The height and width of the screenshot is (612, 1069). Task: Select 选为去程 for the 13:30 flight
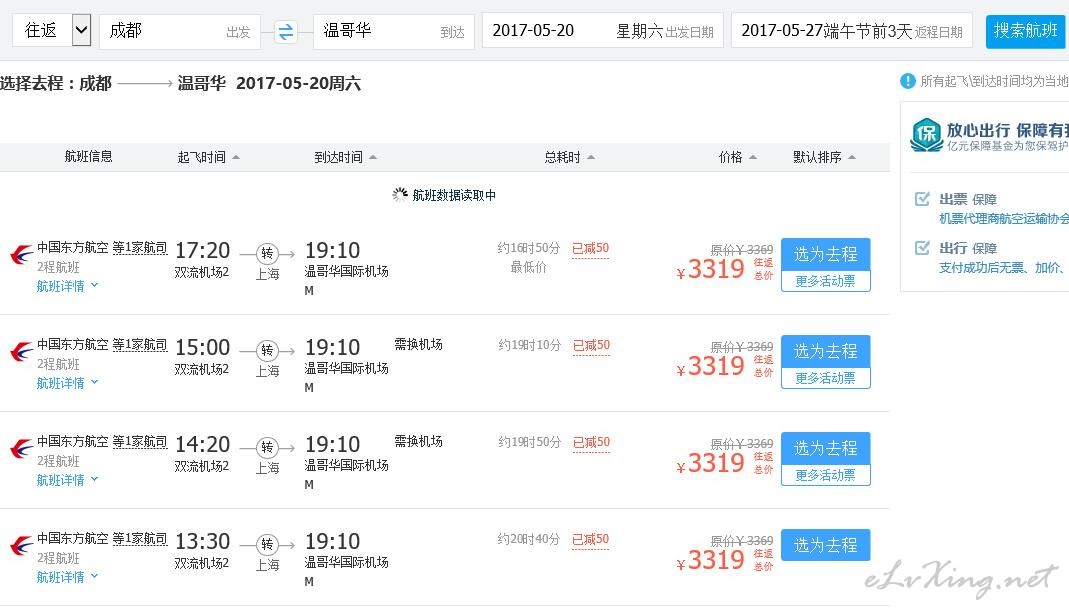(x=825, y=545)
